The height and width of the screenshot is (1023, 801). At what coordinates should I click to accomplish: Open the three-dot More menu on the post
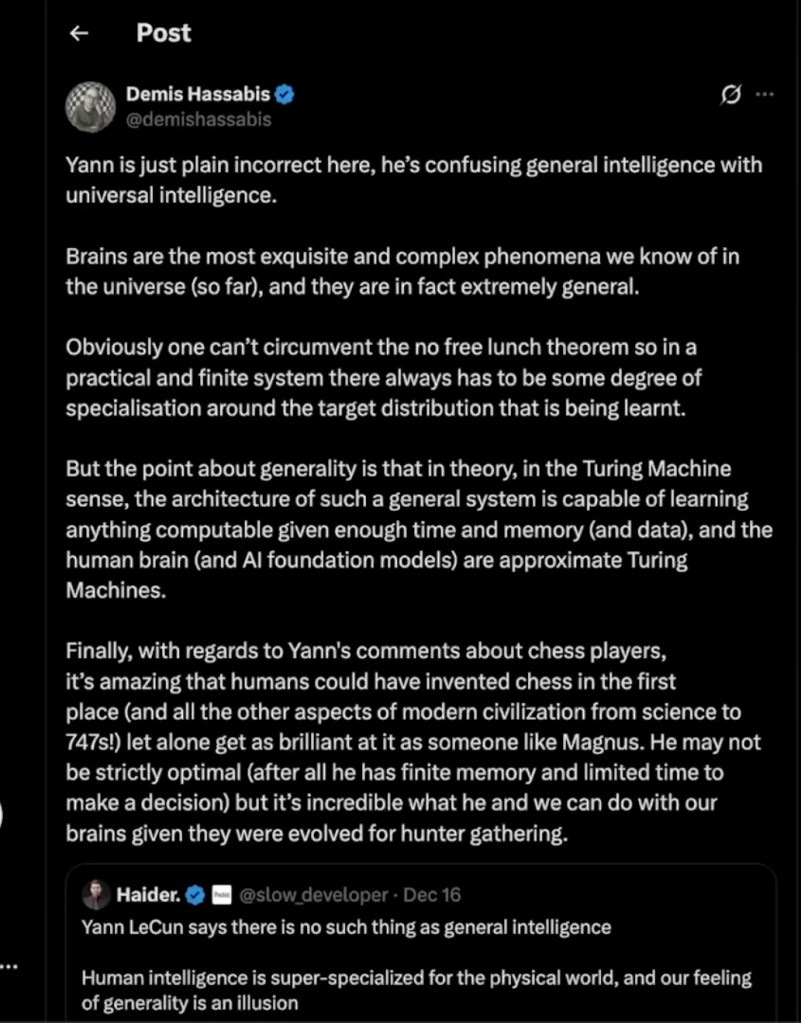pos(764,95)
